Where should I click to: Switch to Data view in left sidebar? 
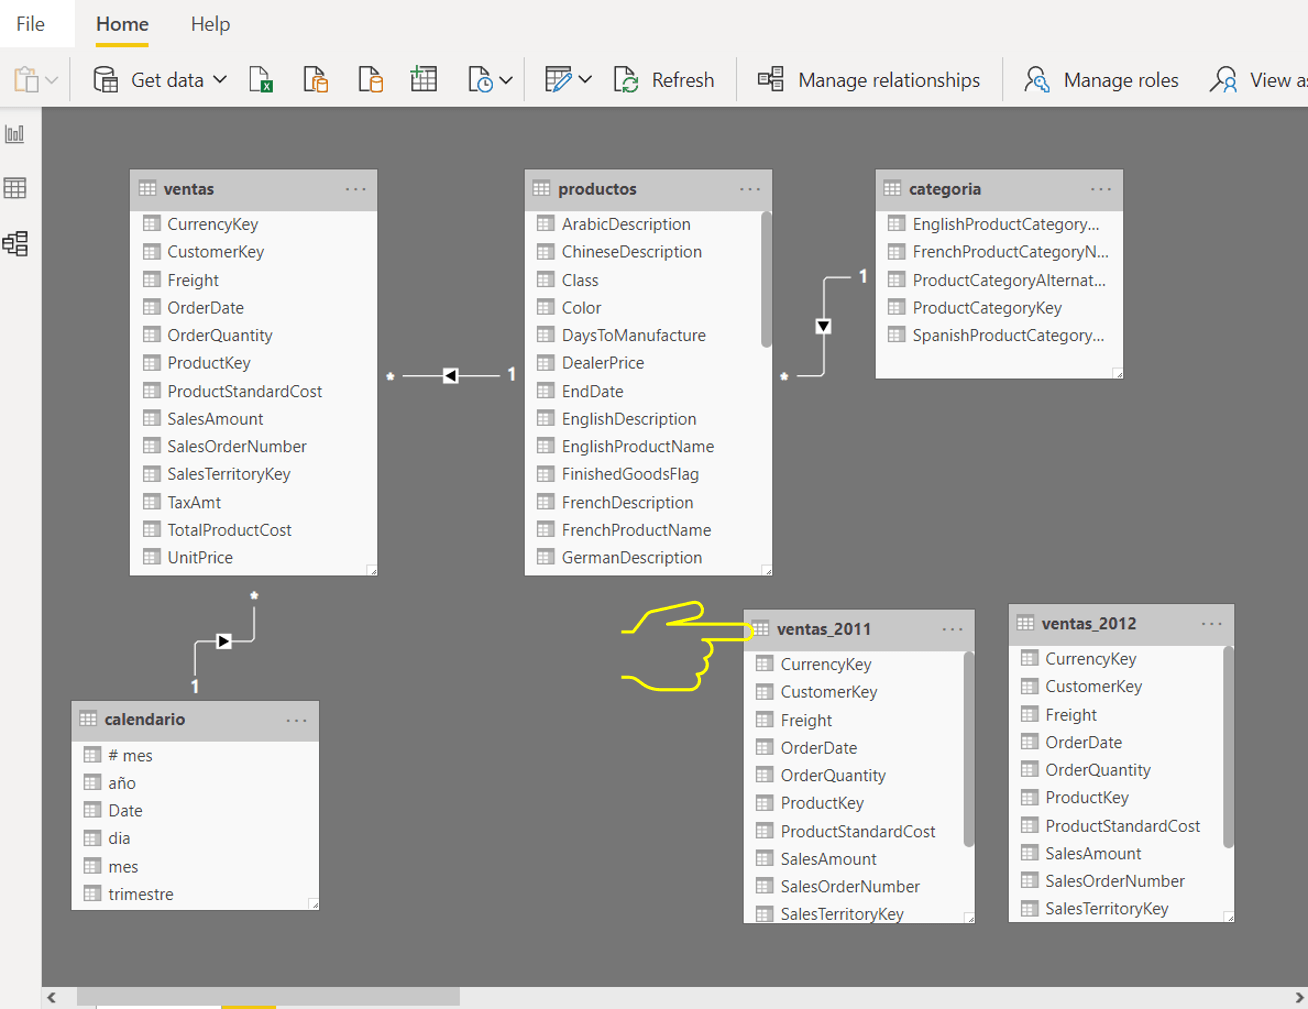pos(14,188)
